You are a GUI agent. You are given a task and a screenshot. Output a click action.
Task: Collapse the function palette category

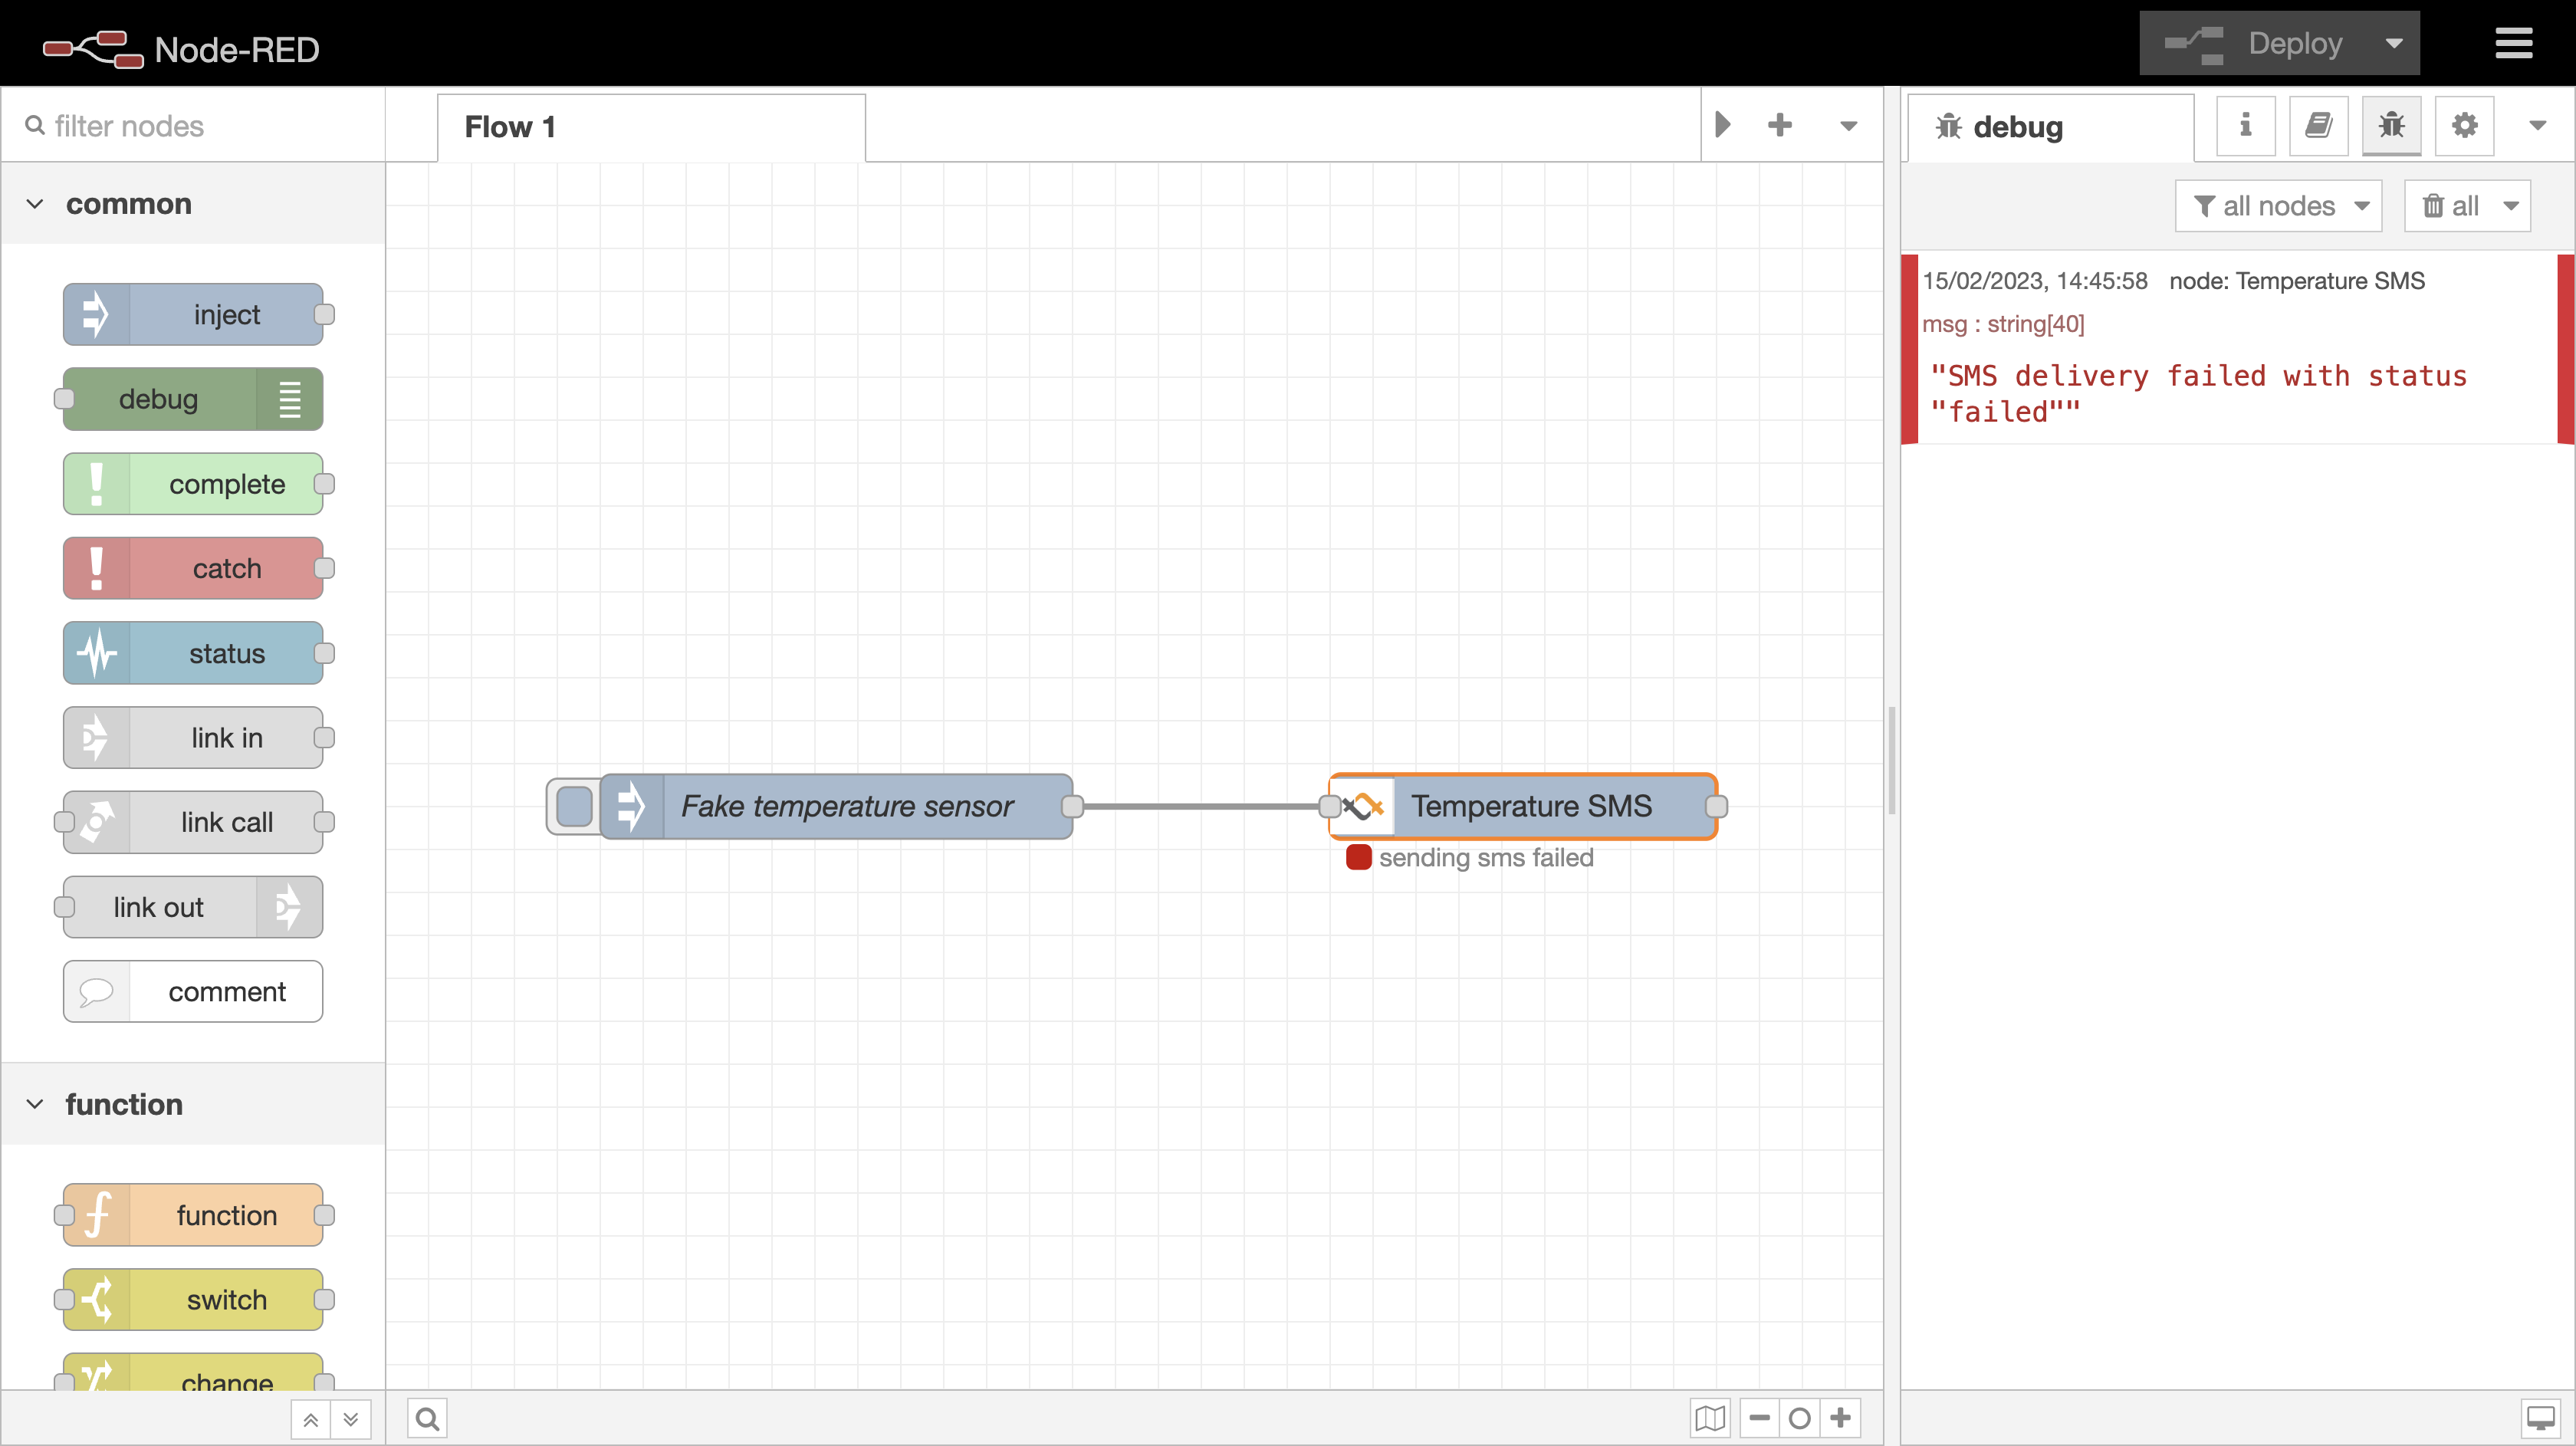(35, 1104)
